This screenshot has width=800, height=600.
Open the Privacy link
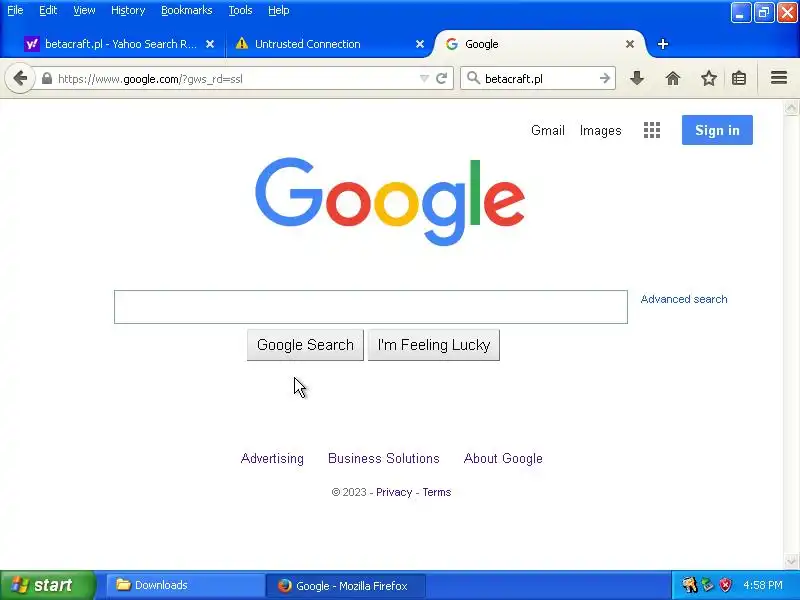coord(394,492)
